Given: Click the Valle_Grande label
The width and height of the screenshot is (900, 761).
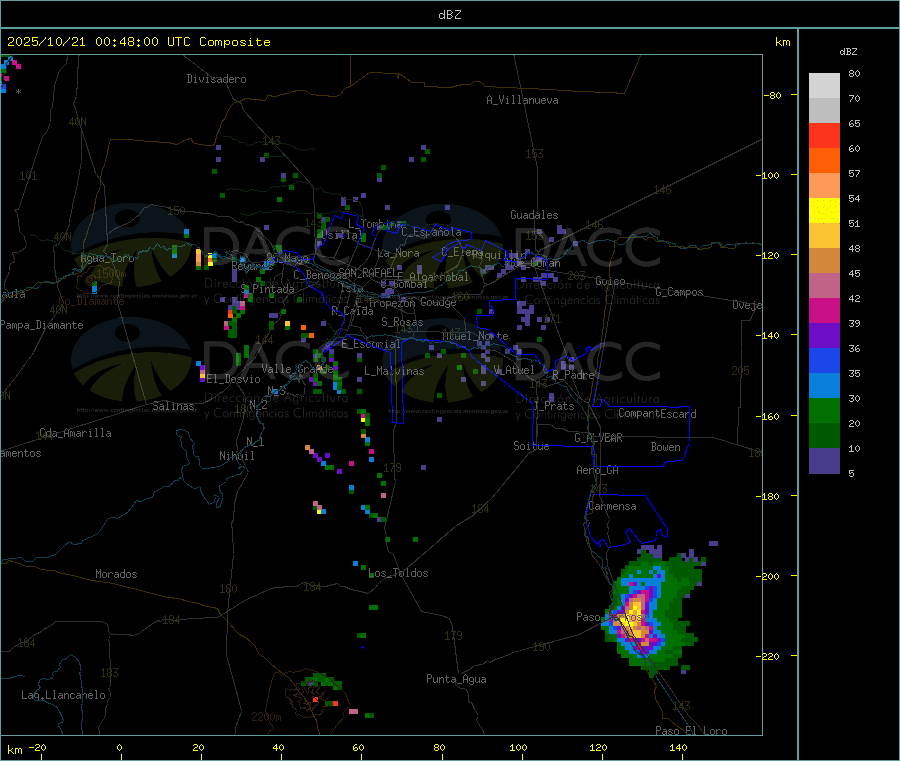Looking at the screenshot, I should (x=297, y=369).
